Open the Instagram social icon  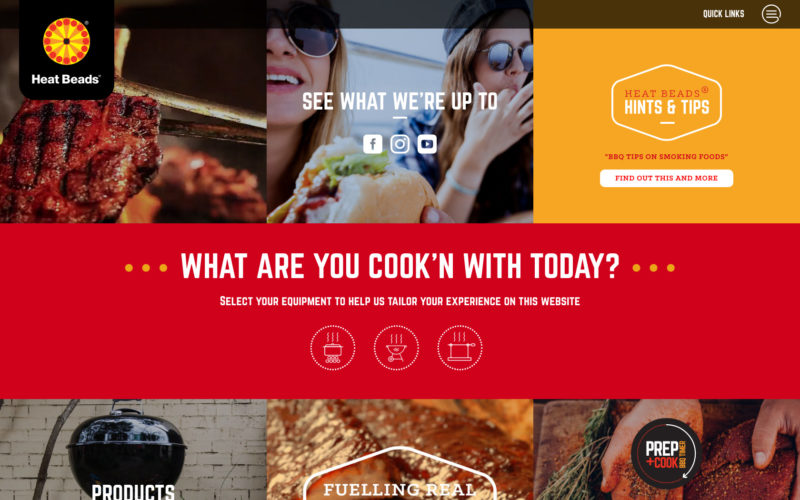click(x=400, y=144)
